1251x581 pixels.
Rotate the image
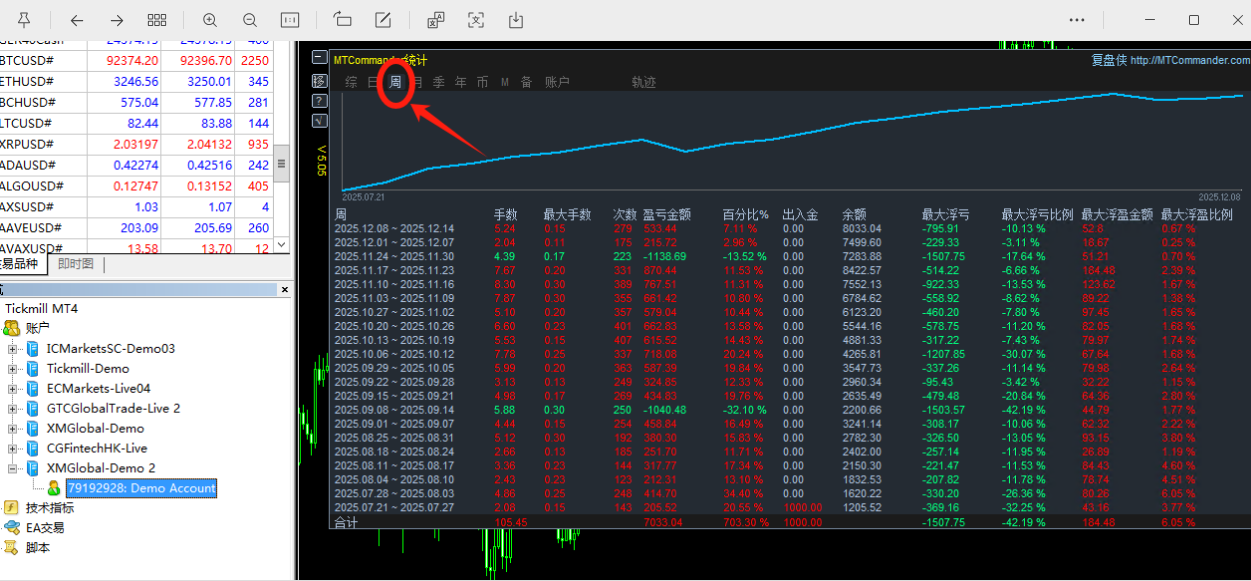[343, 20]
